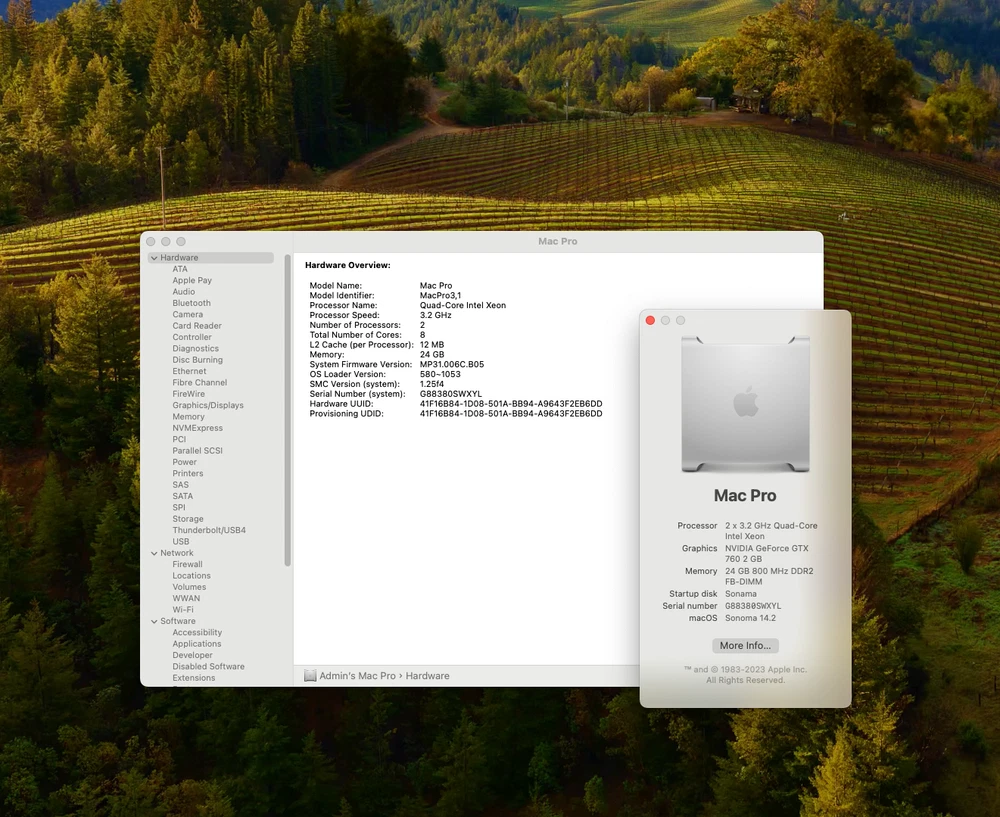Image resolution: width=1000 pixels, height=817 pixels.
Task: Select Memory in the sidebar list
Action: coord(188,416)
